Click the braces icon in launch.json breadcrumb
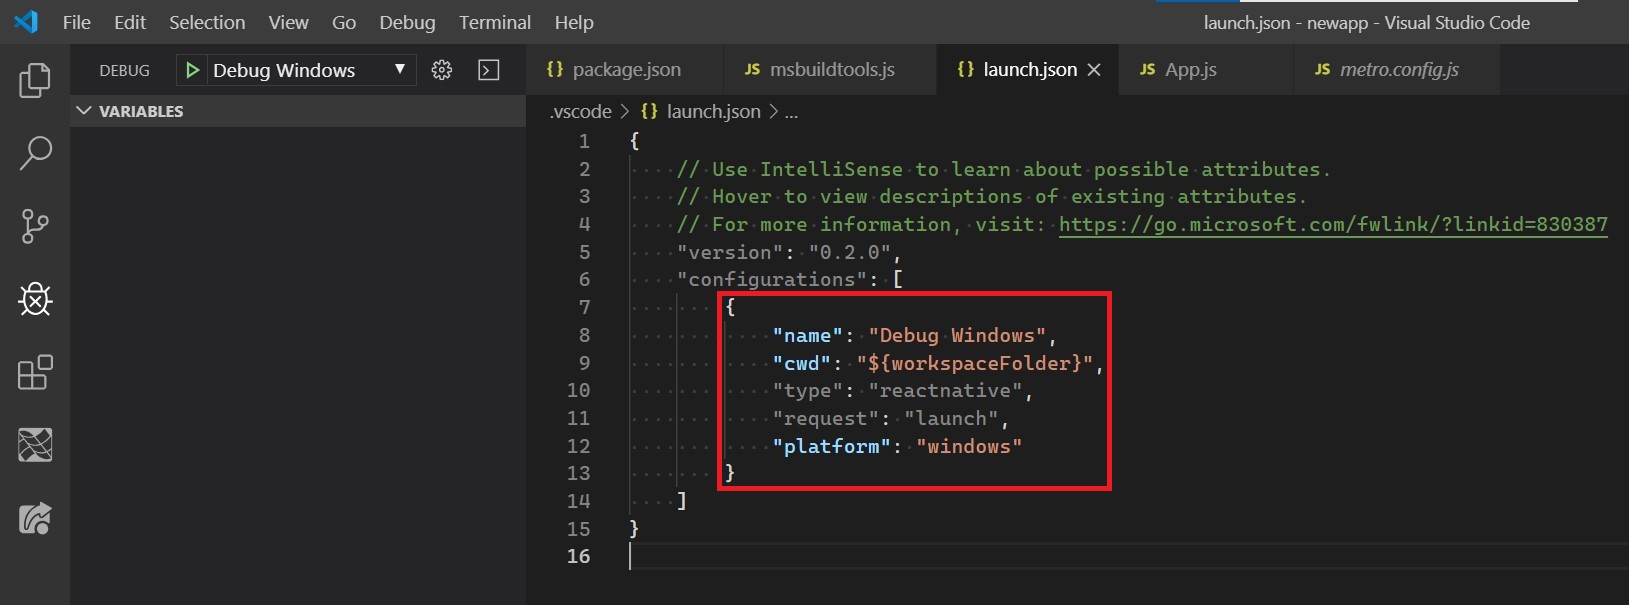Viewport: 1629px width, 605px height. click(649, 112)
